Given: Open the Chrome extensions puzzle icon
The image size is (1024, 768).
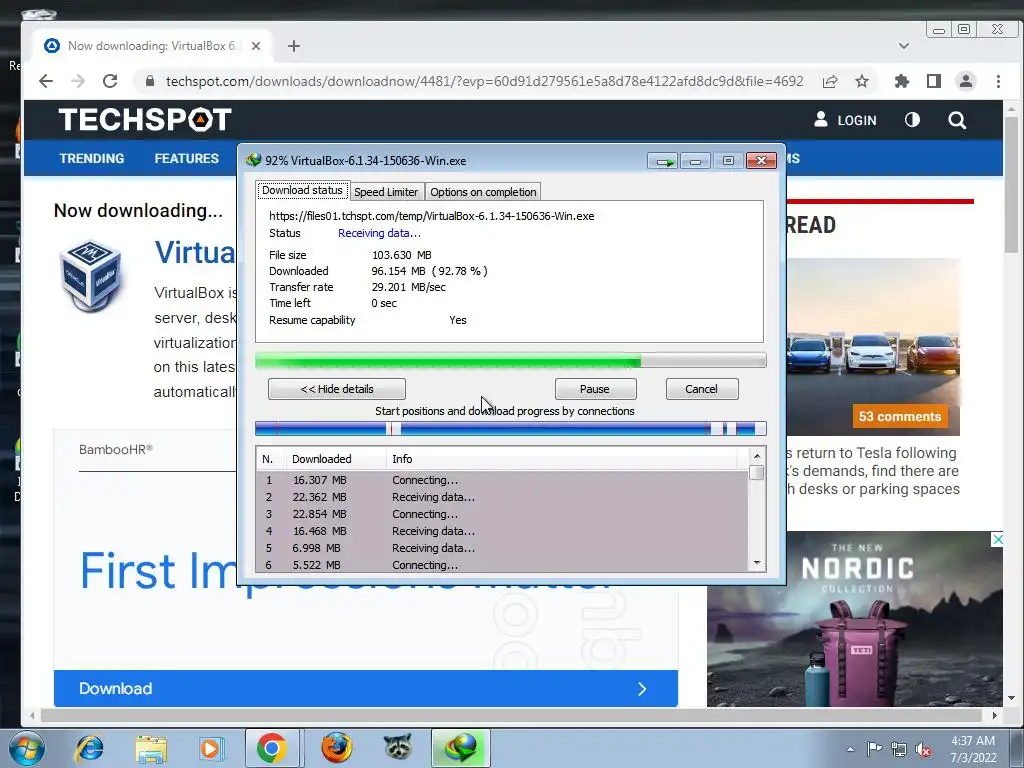Looking at the screenshot, I should point(902,81).
